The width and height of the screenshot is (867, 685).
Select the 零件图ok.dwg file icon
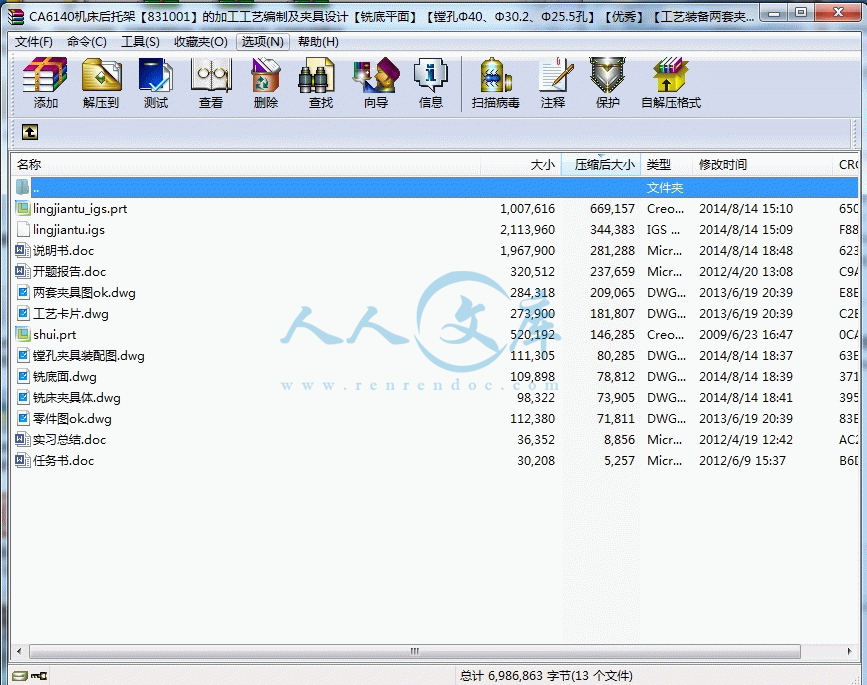point(23,419)
